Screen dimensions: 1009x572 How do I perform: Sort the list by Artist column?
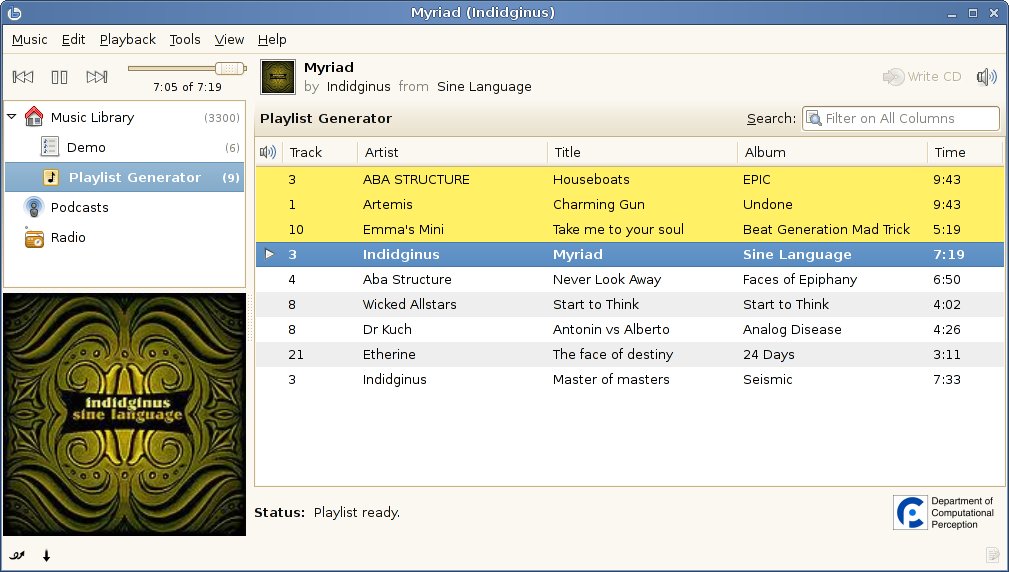pyautogui.click(x=452, y=152)
